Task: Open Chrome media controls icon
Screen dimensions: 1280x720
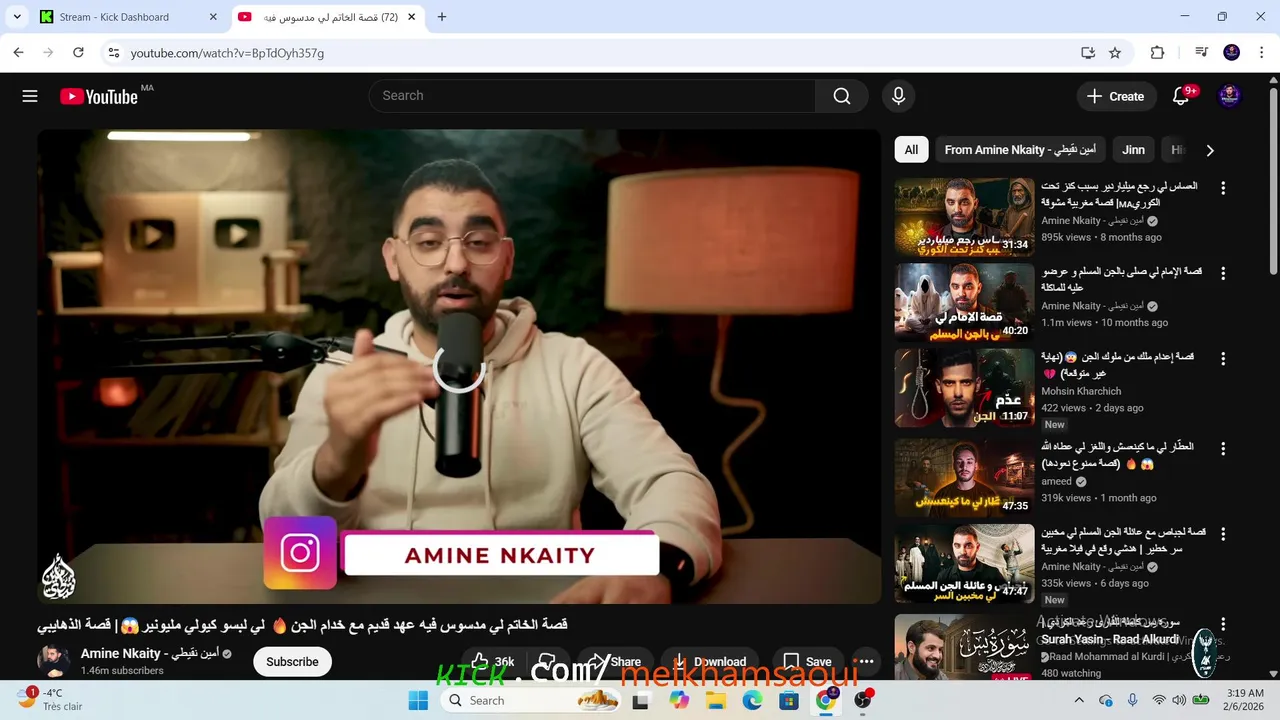Action: (x=1202, y=53)
